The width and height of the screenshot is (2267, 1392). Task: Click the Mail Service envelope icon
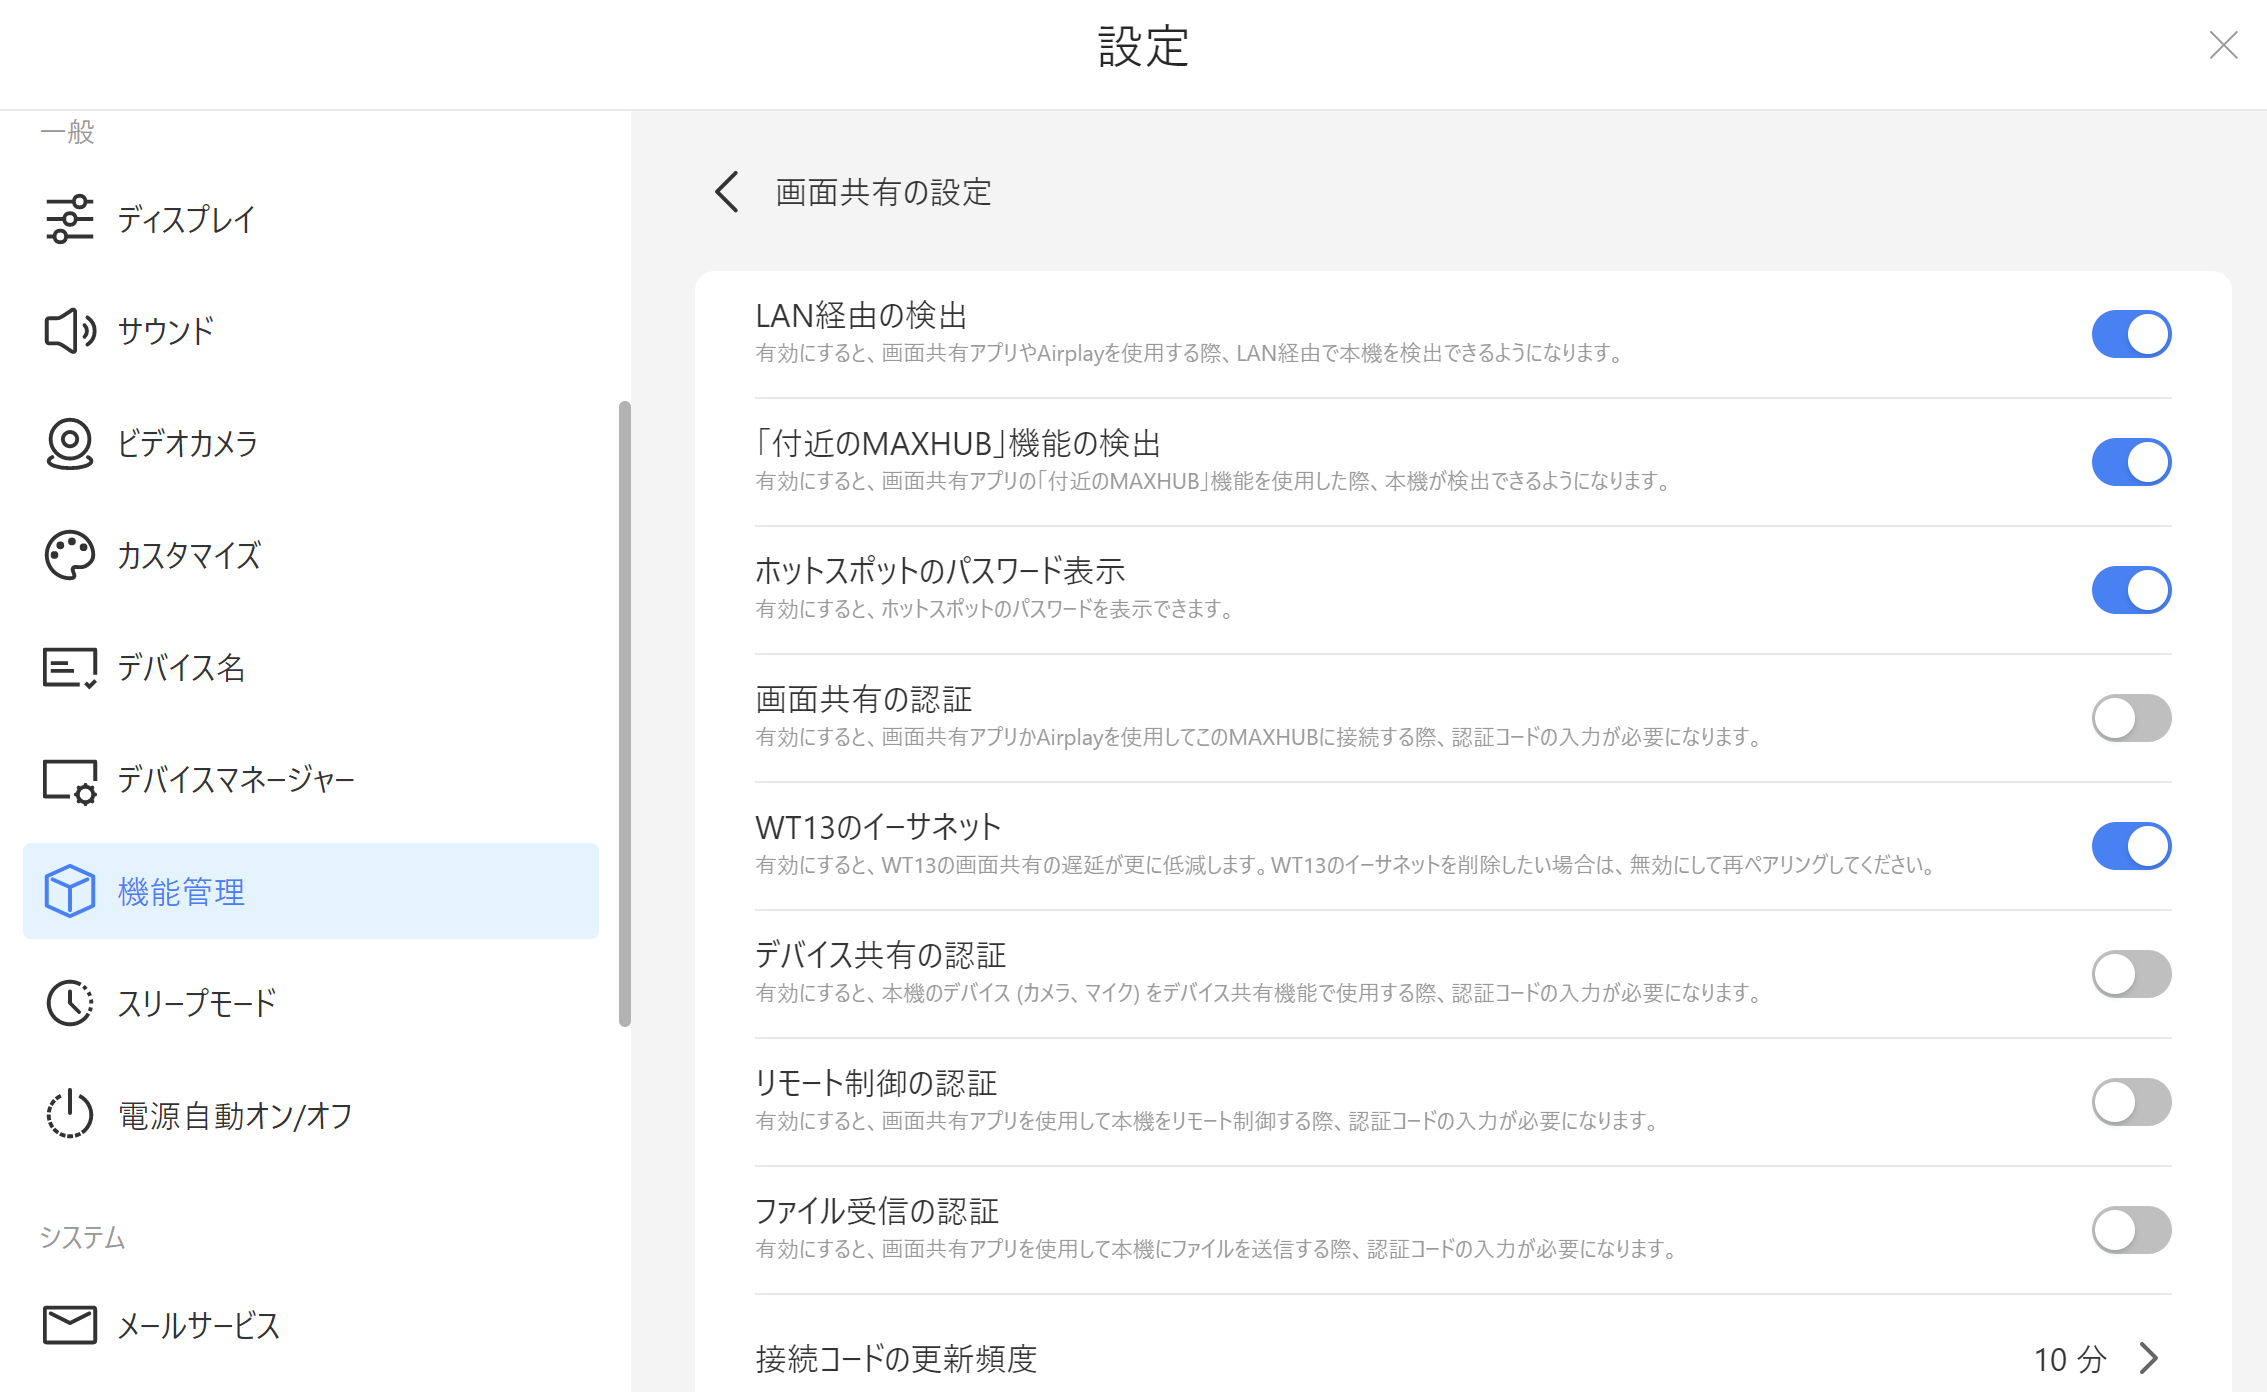(x=69, y=1325)
